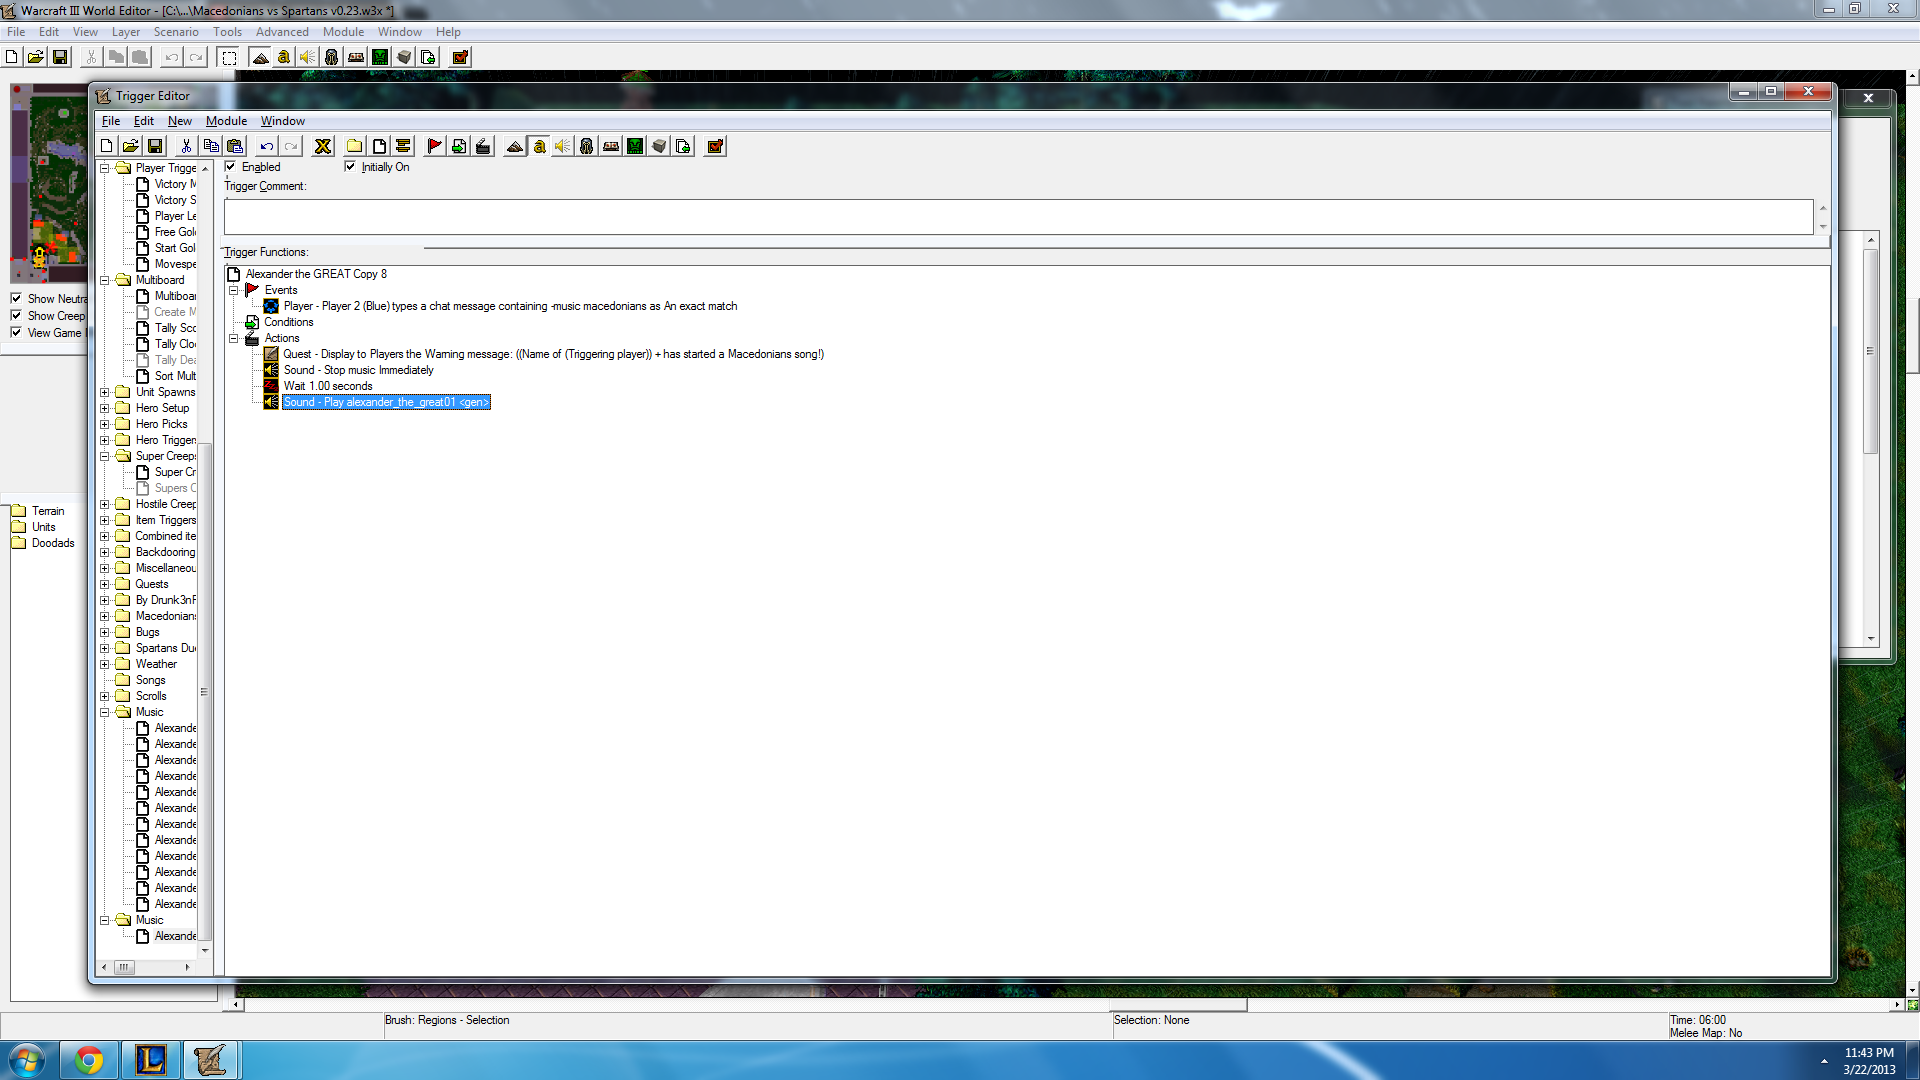Expand the Hero Picks folder
This screenshot has height=1080, width=1920.
(x=104, y=424)
